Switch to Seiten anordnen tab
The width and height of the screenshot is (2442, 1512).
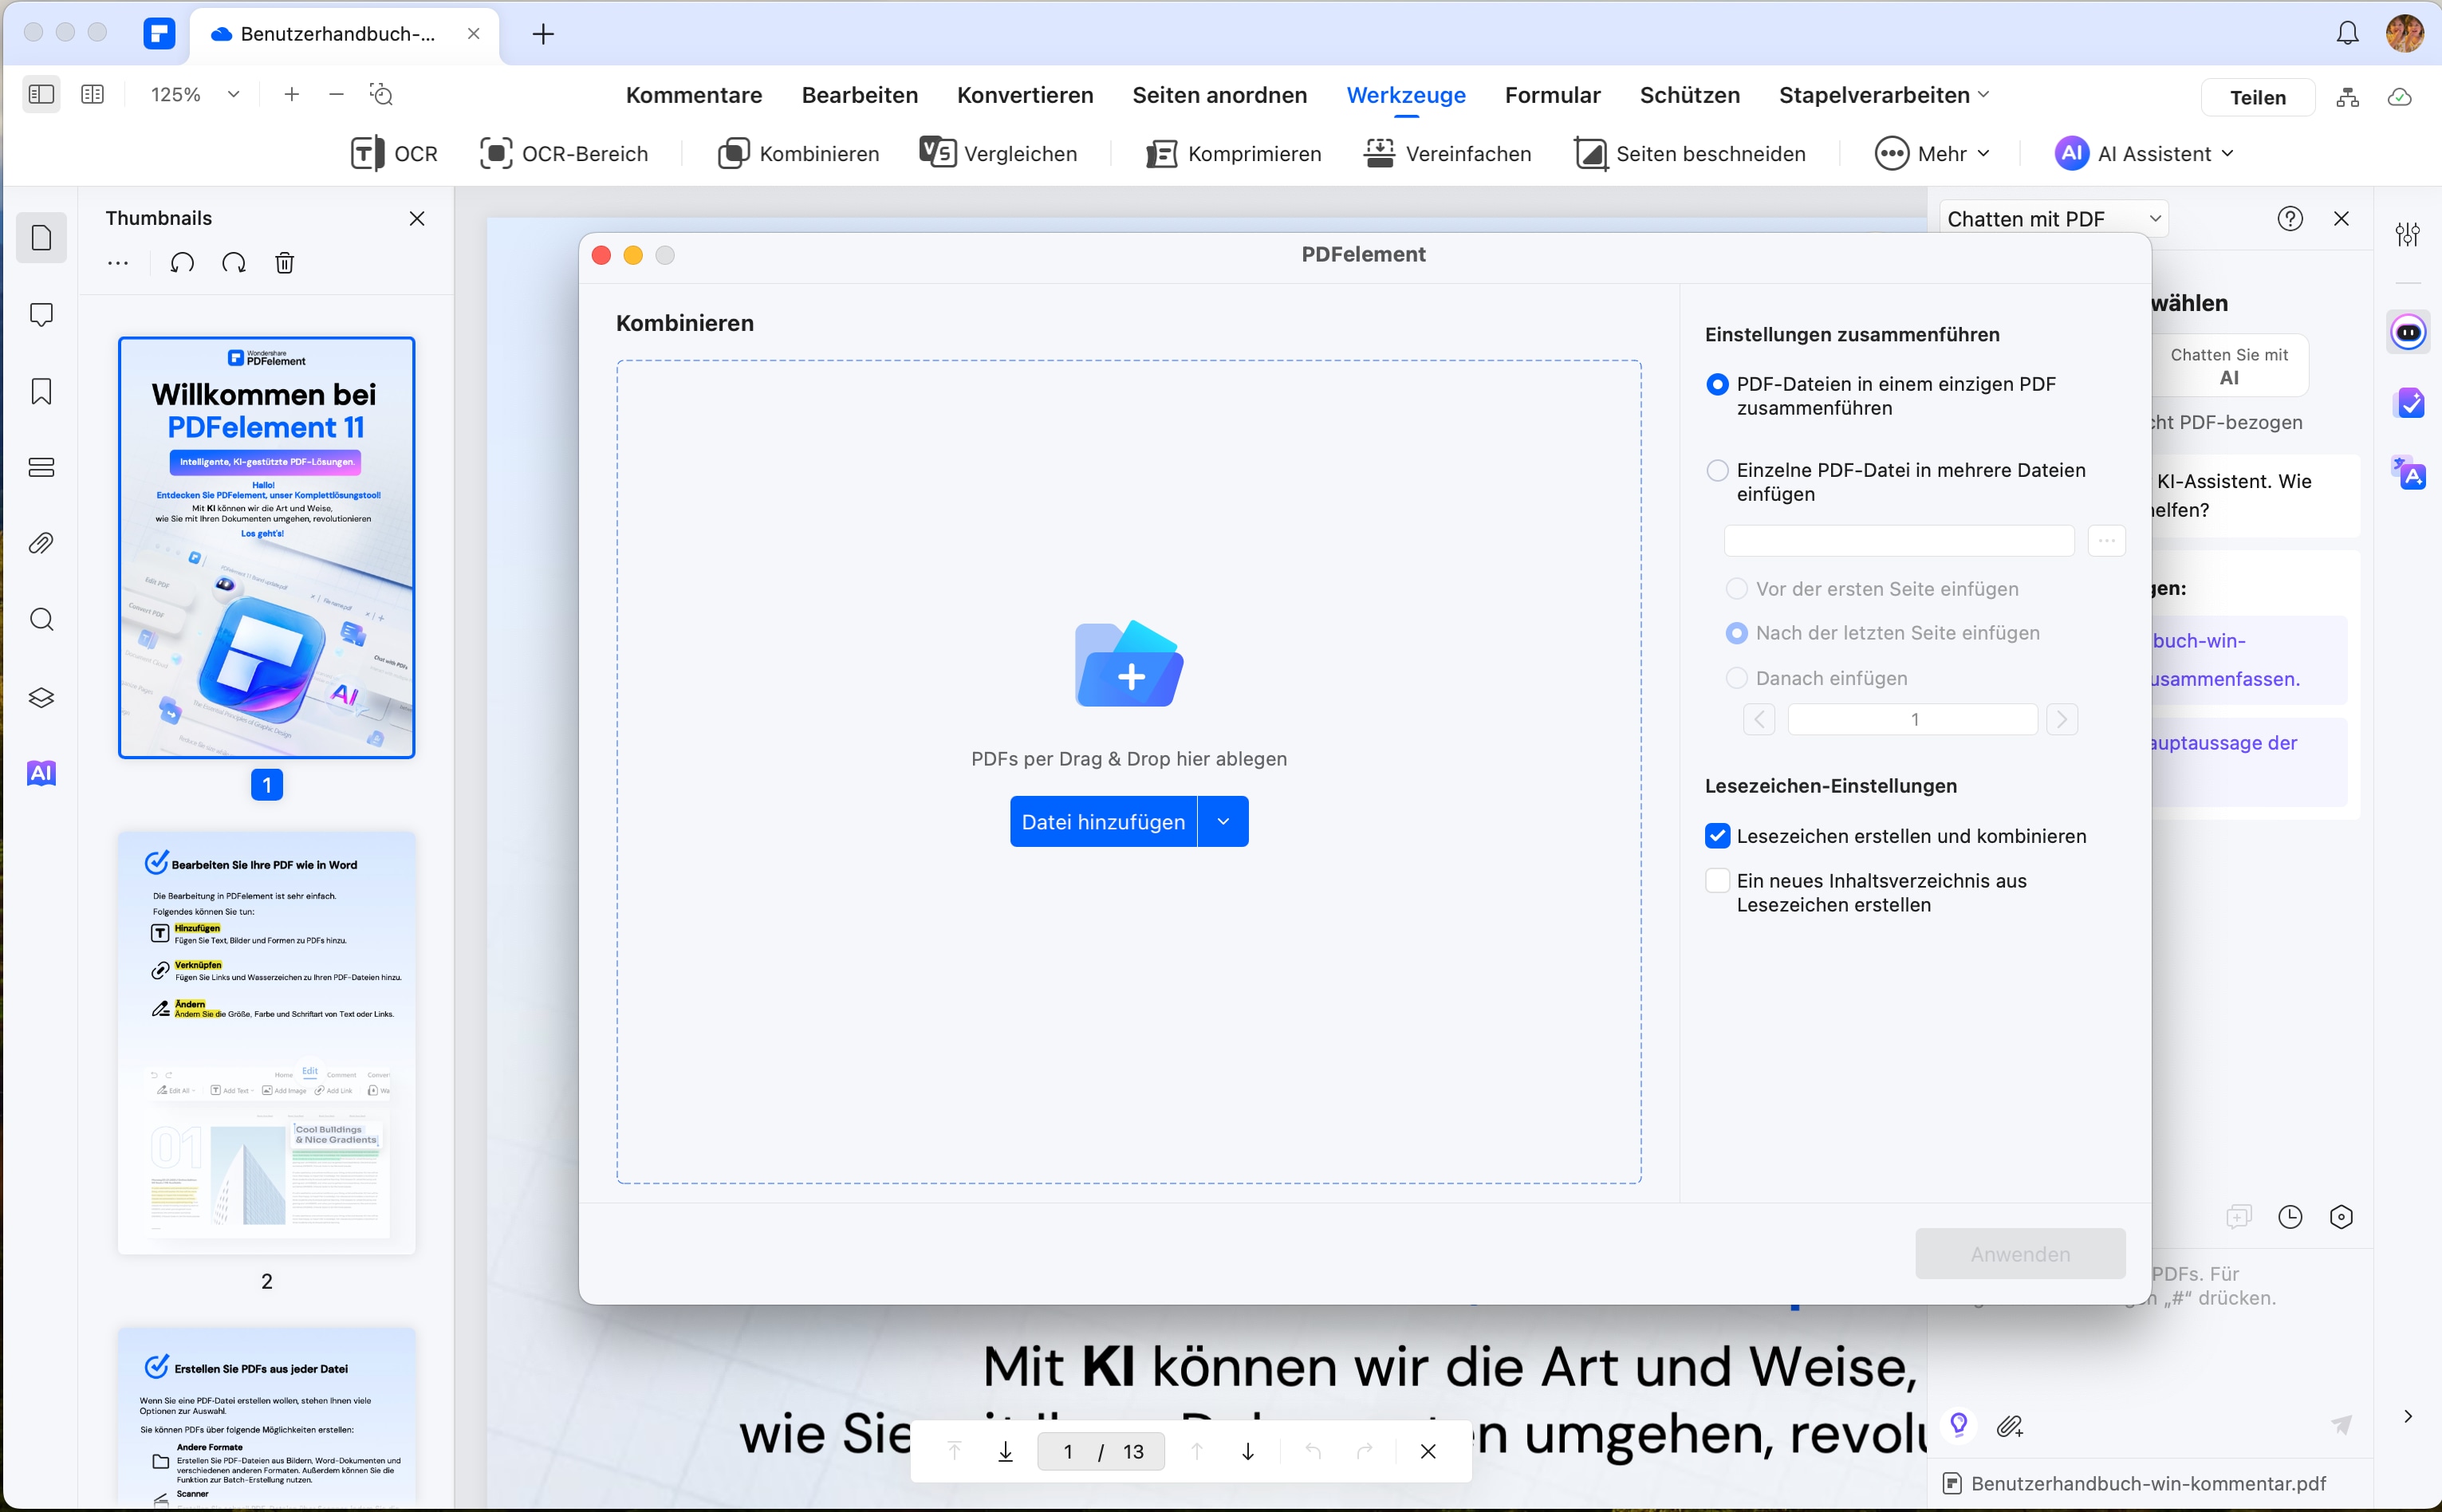(x=1220, y=95)
